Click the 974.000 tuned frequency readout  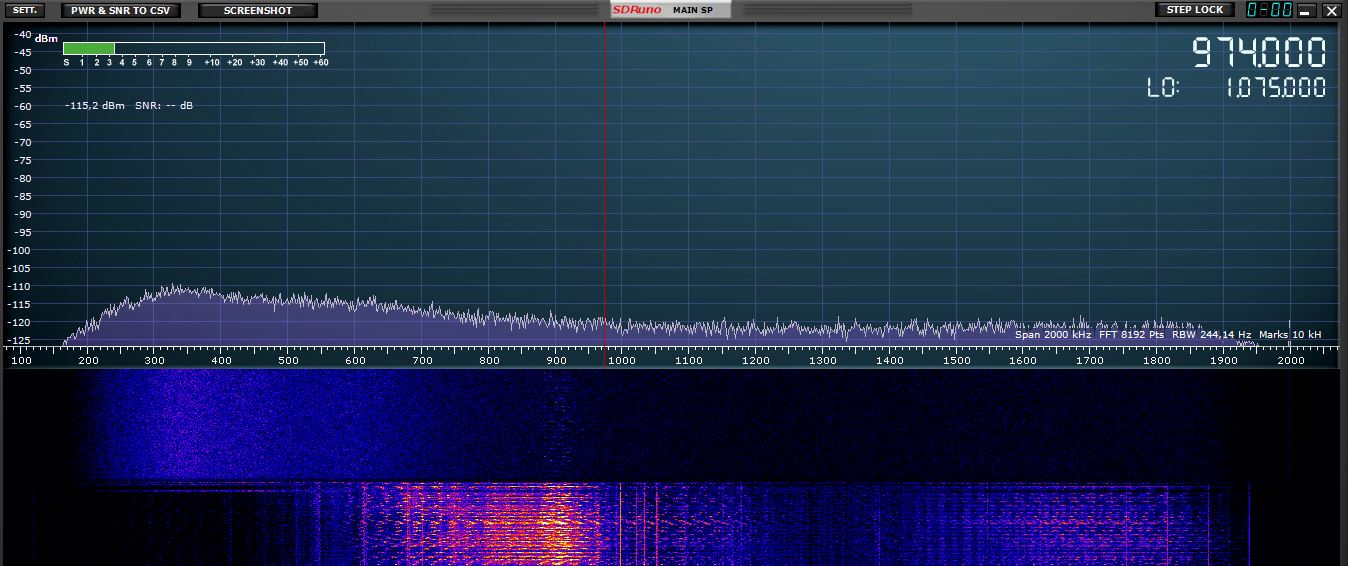click(1258, 52)
